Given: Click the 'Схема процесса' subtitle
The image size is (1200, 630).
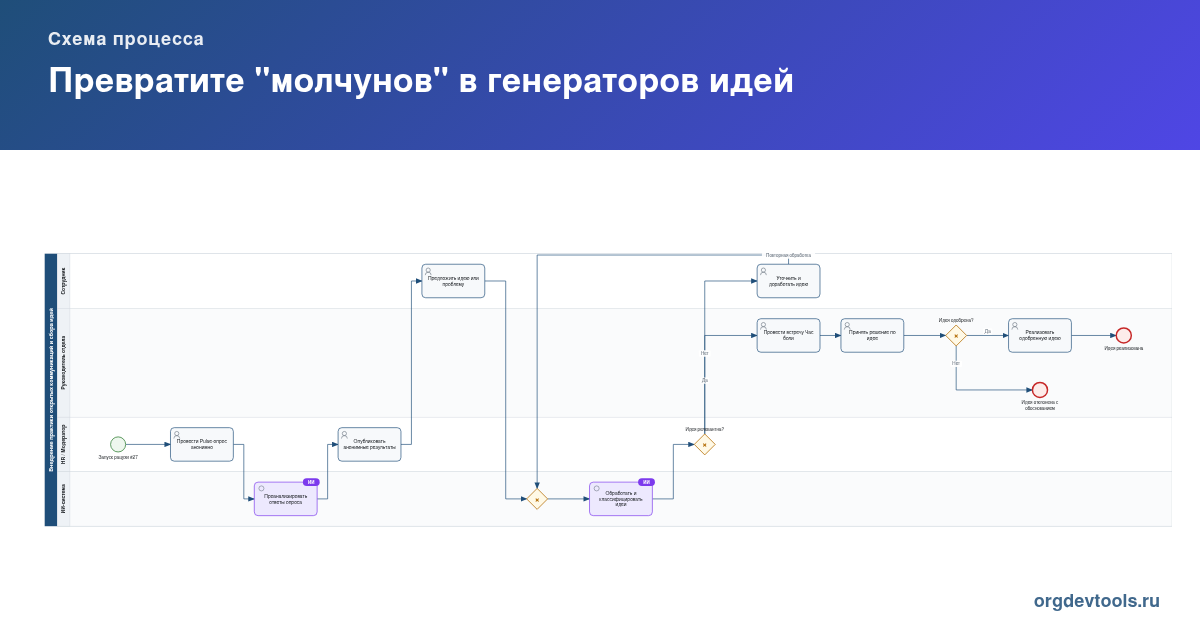Looking at the screenshot, I should coord(126,39).
